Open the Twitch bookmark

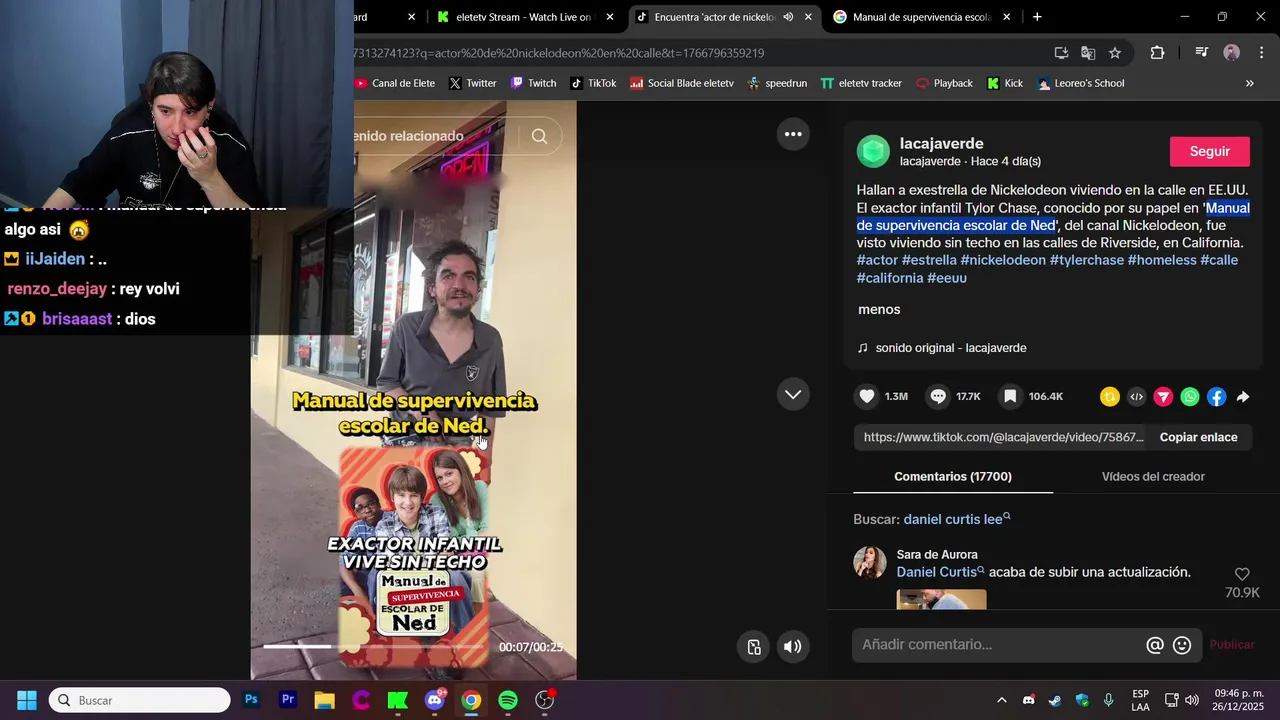(x=533, y=83)
